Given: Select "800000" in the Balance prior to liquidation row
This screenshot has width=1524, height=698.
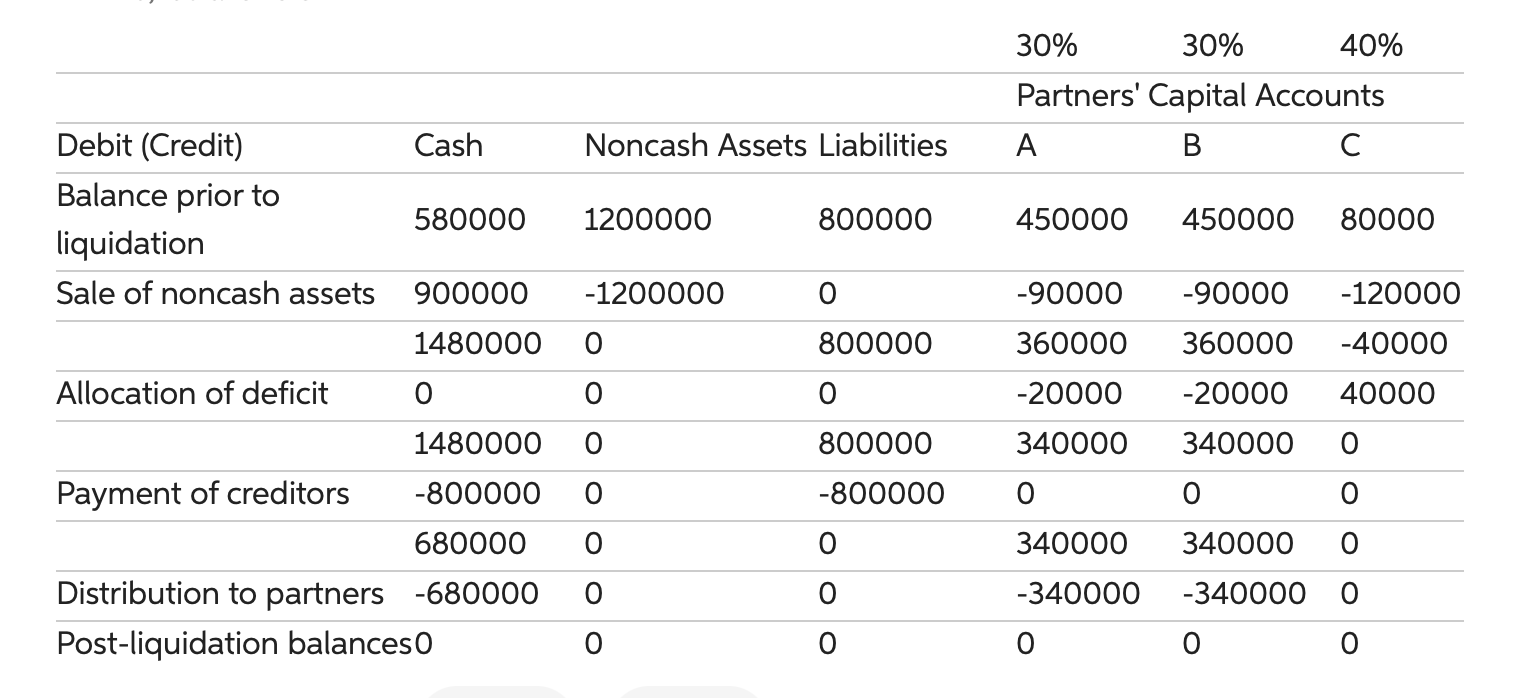Looking at the screenshot, I should (875, 219).
